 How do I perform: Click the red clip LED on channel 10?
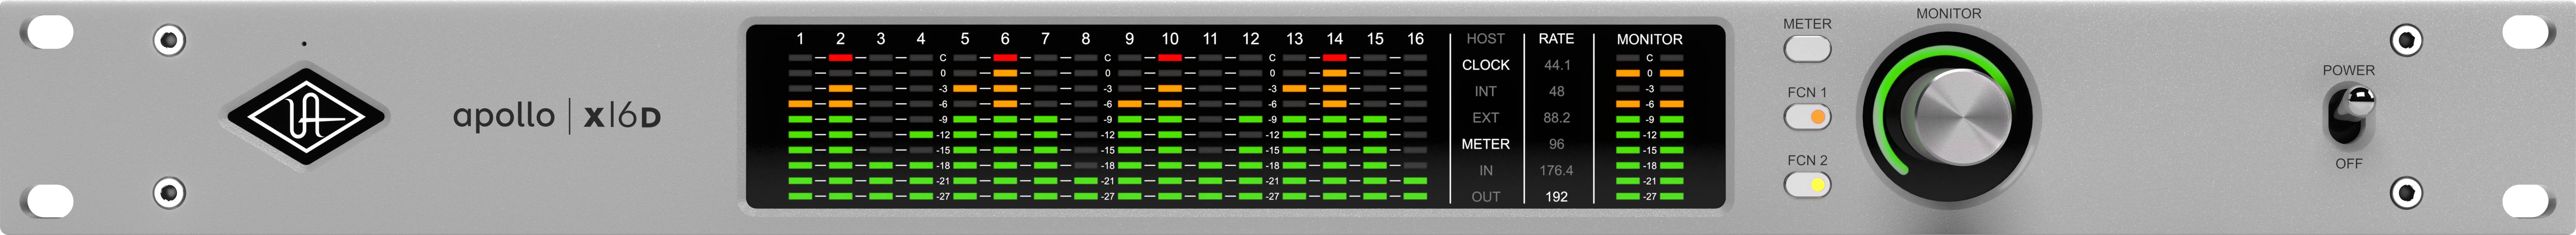[1170, 58]
